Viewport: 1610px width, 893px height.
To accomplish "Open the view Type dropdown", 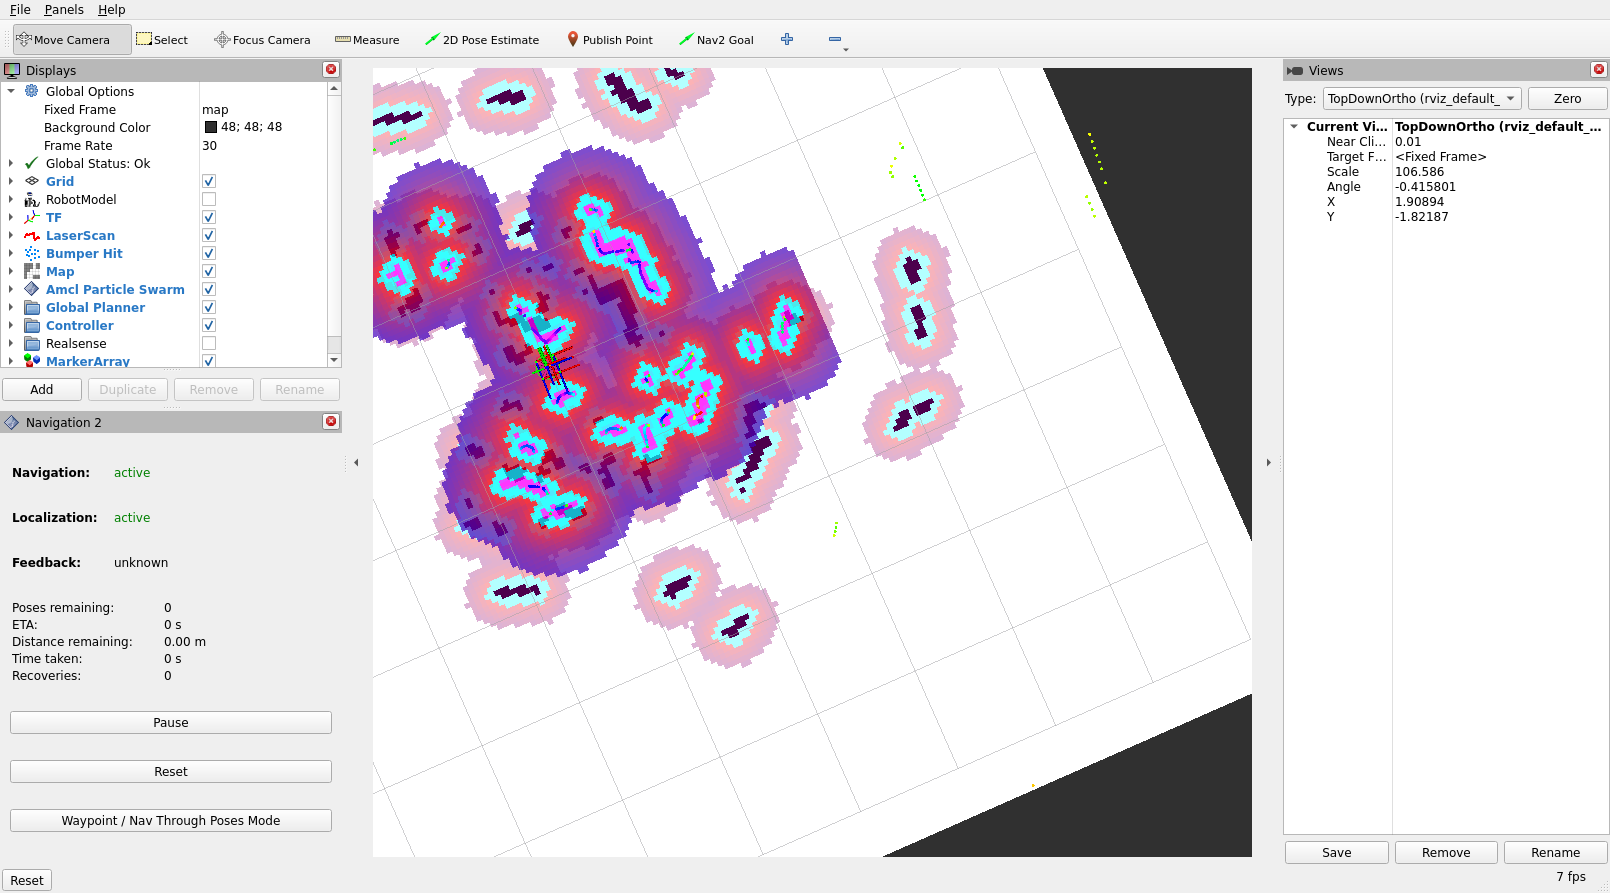I will (x=1422, y=98).
